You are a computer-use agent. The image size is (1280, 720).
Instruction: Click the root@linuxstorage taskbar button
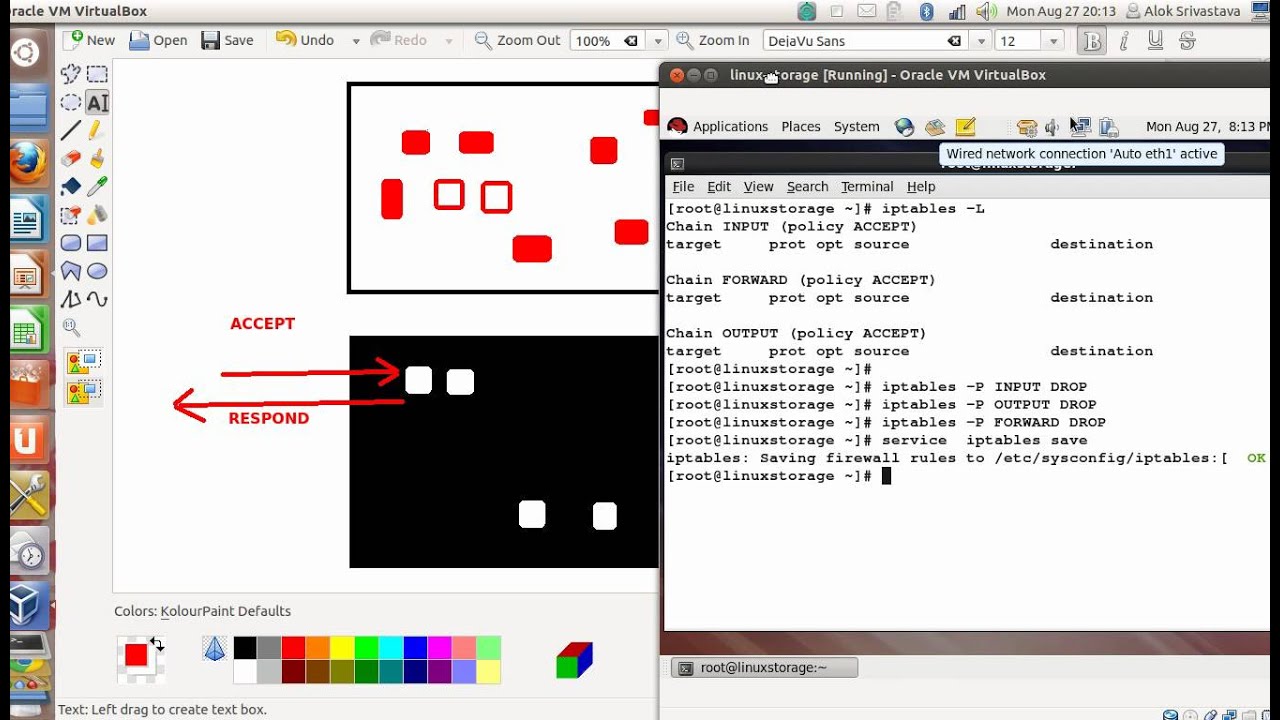764,668
